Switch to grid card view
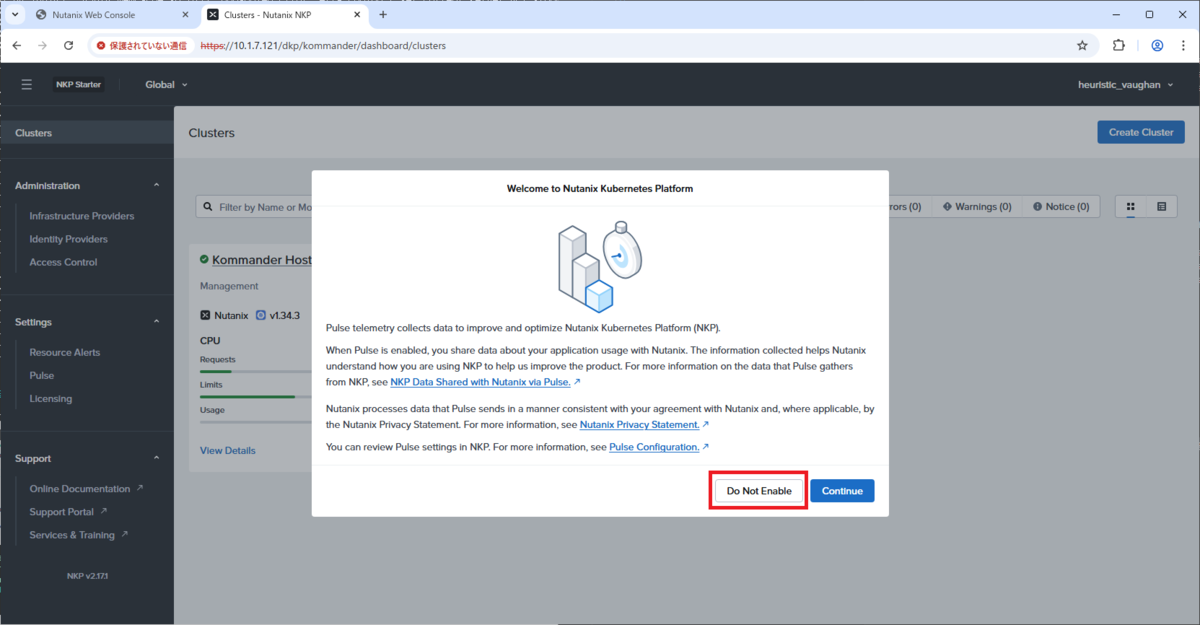 pos(1131,207)
